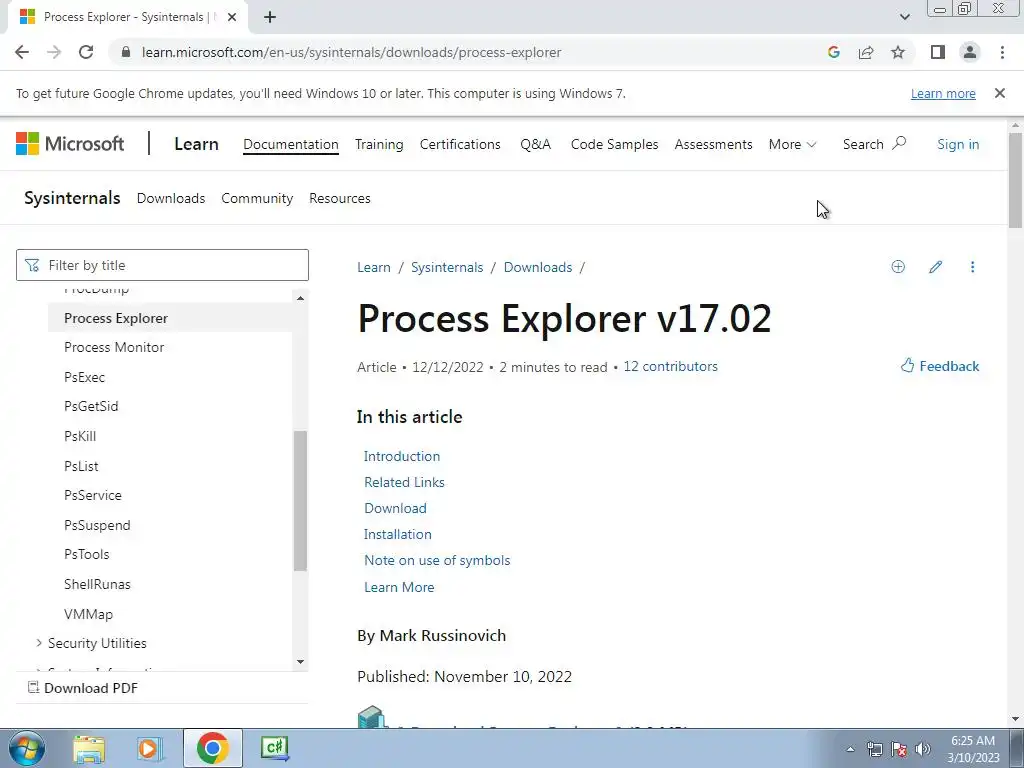Click the sidebar scroll up arrow
The height and width of the screenshot is (768, 1024).
pyautogui.click(x=300, y=298)
